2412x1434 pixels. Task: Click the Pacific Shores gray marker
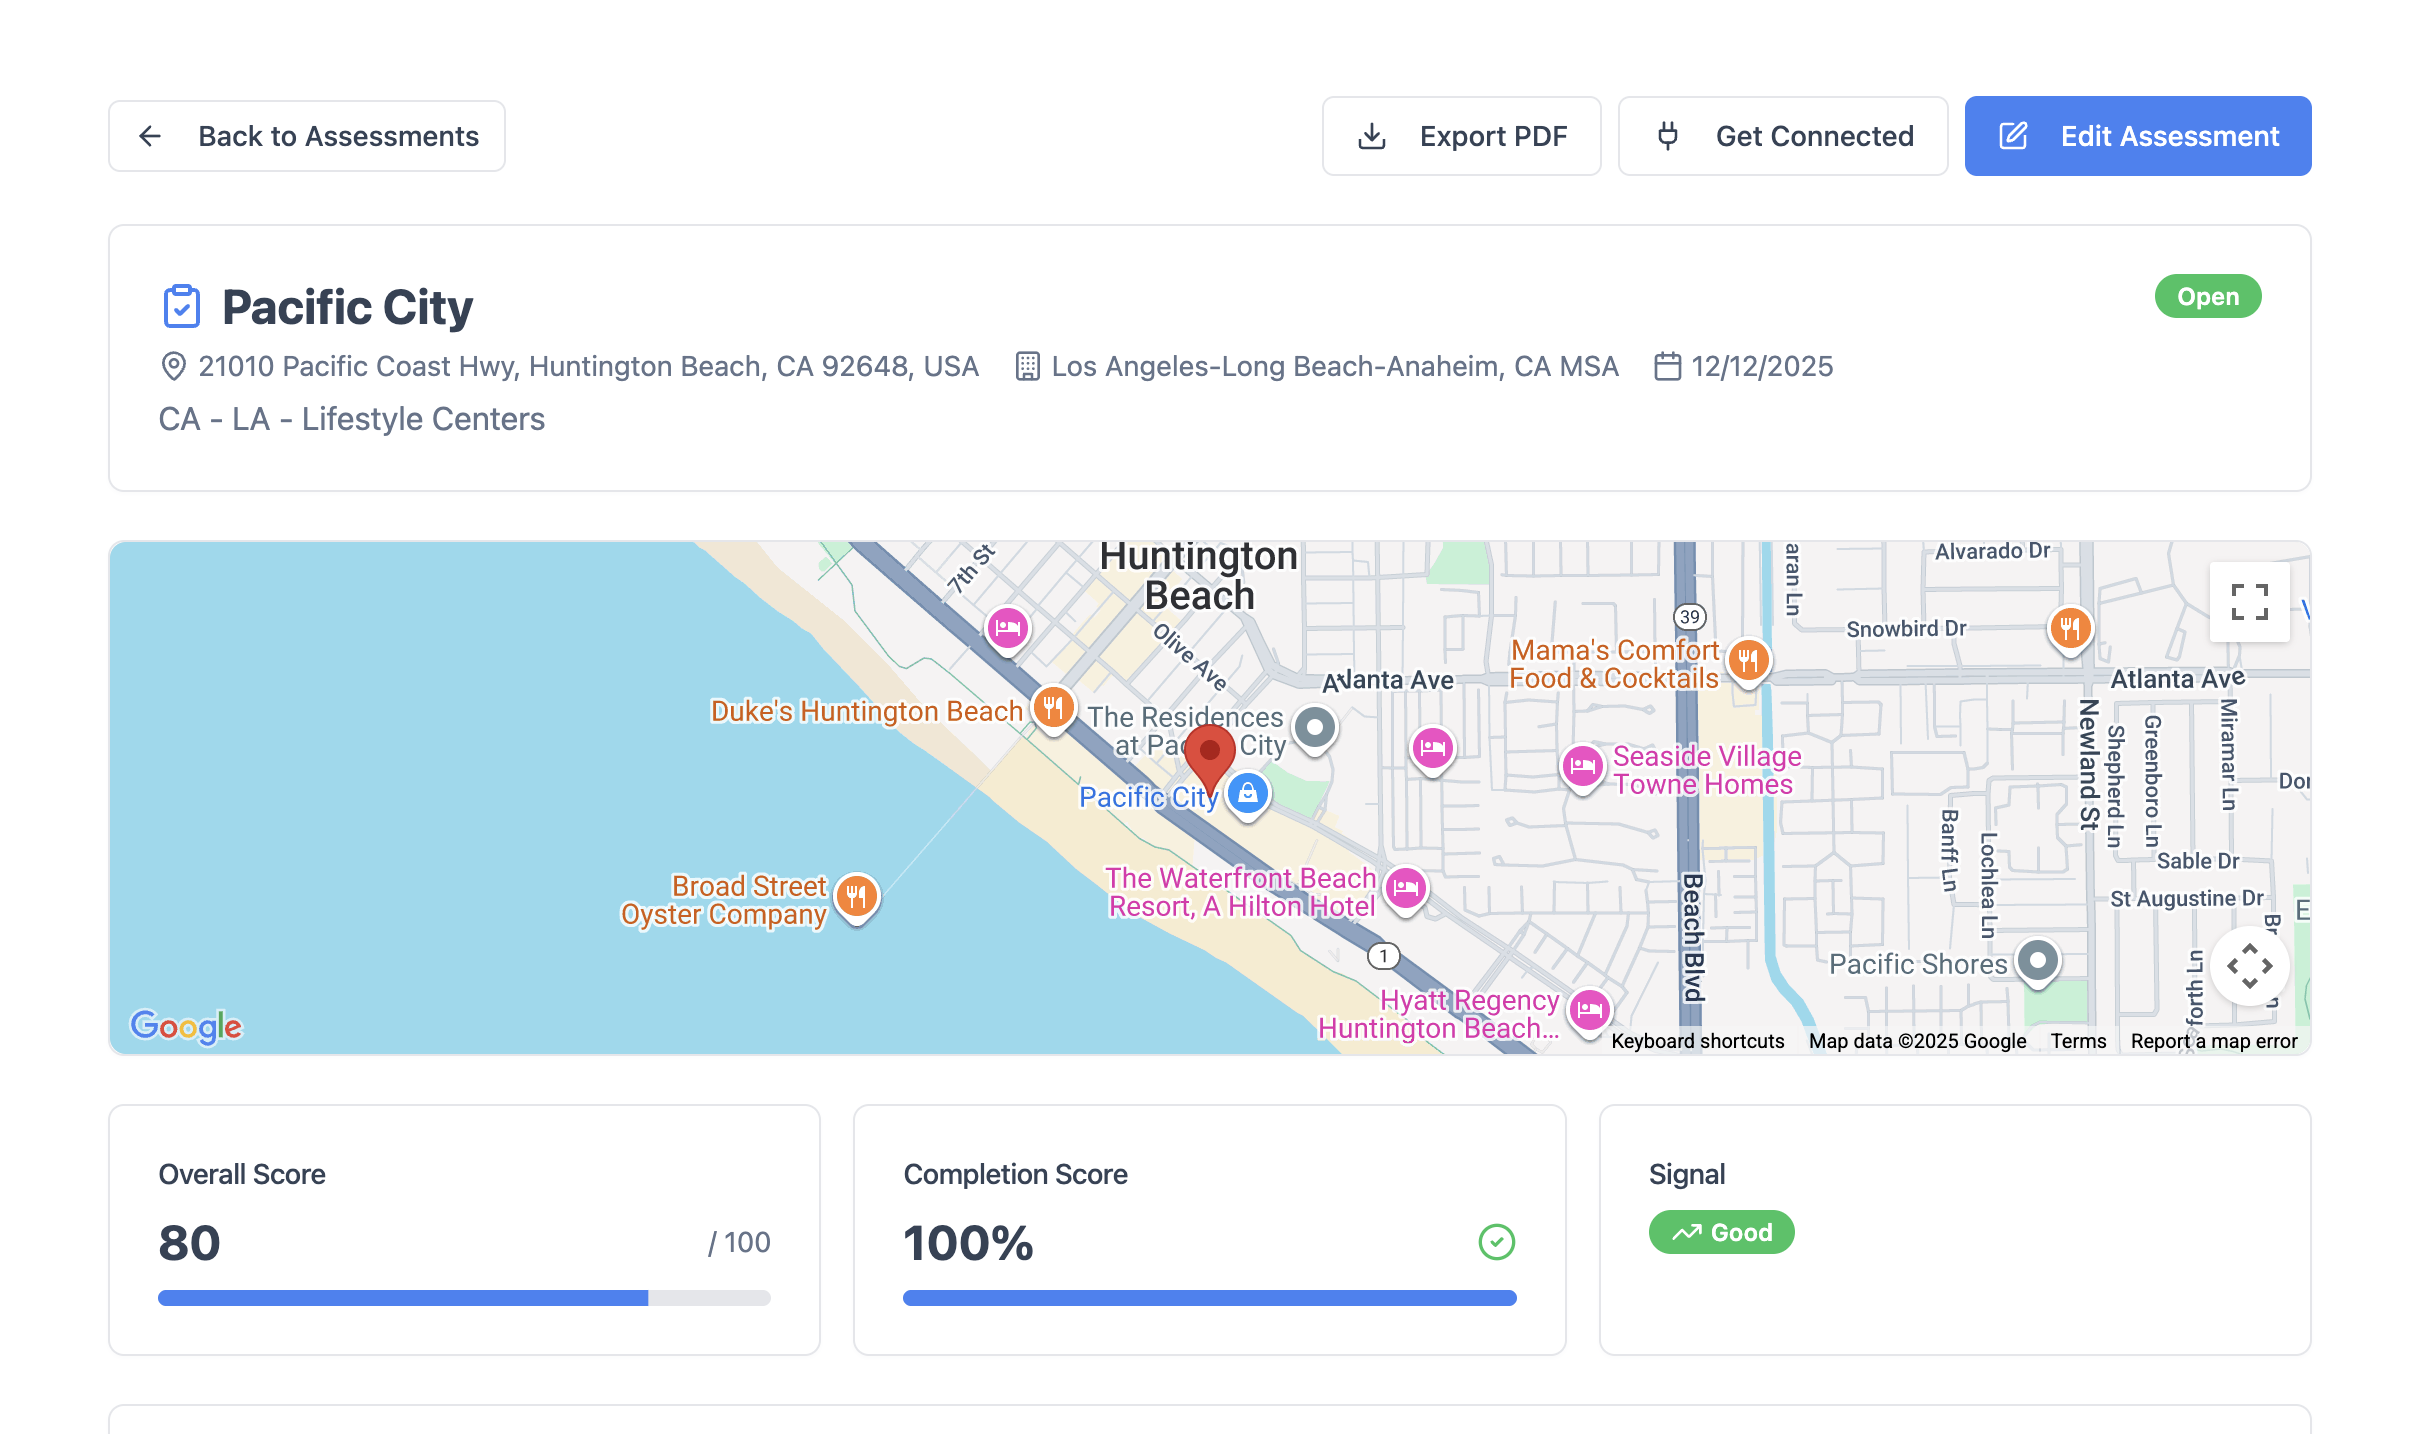pos(2037,961)
